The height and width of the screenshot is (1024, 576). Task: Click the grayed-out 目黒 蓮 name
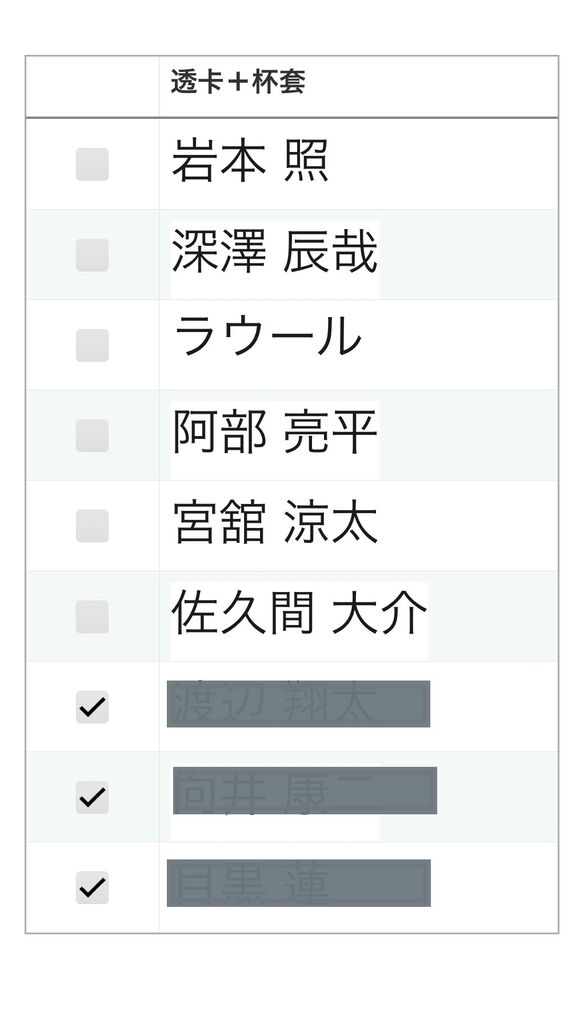click(298, 883)
